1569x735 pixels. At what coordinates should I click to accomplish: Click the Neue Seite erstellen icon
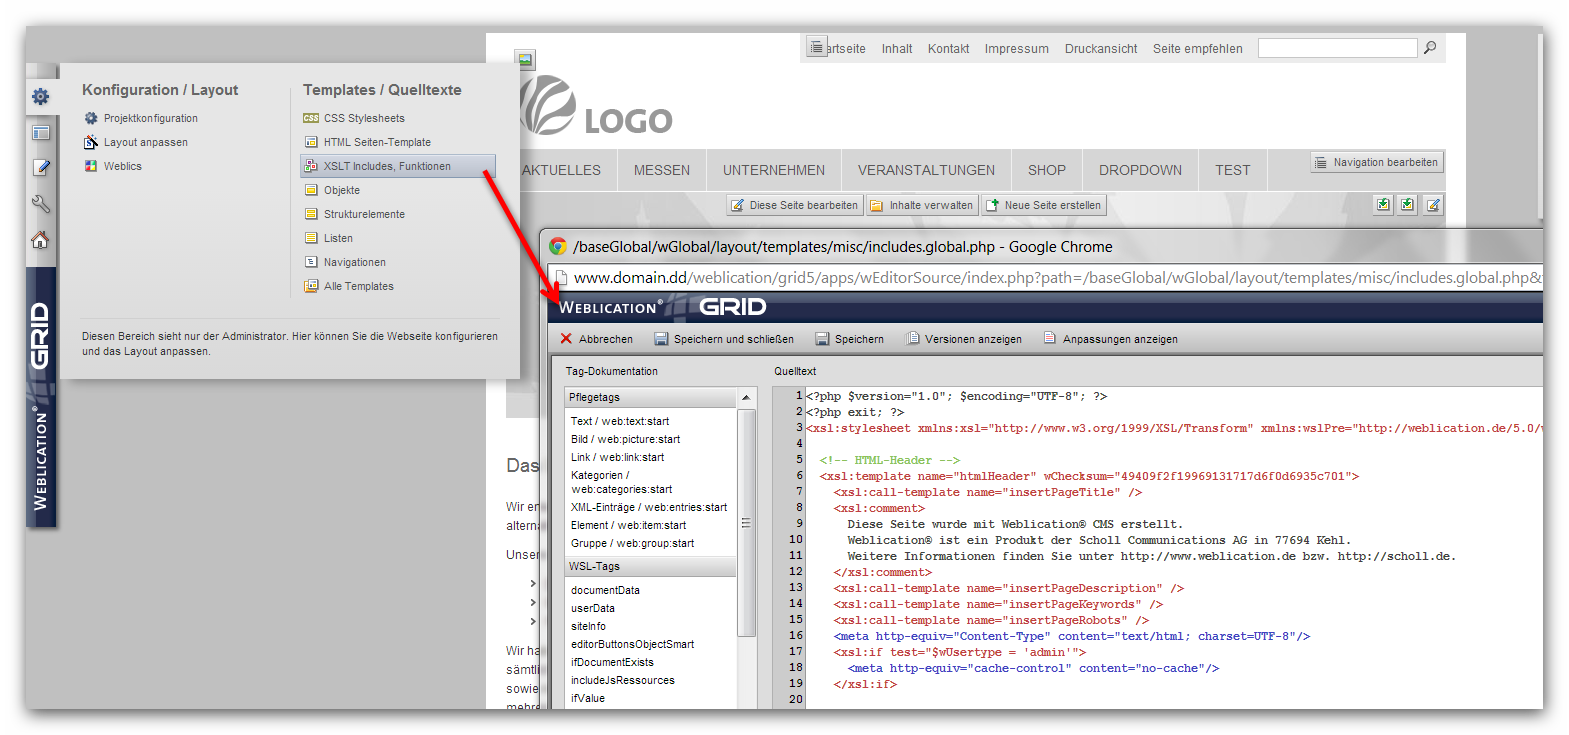pyautogui.click(x=992, y=205)
